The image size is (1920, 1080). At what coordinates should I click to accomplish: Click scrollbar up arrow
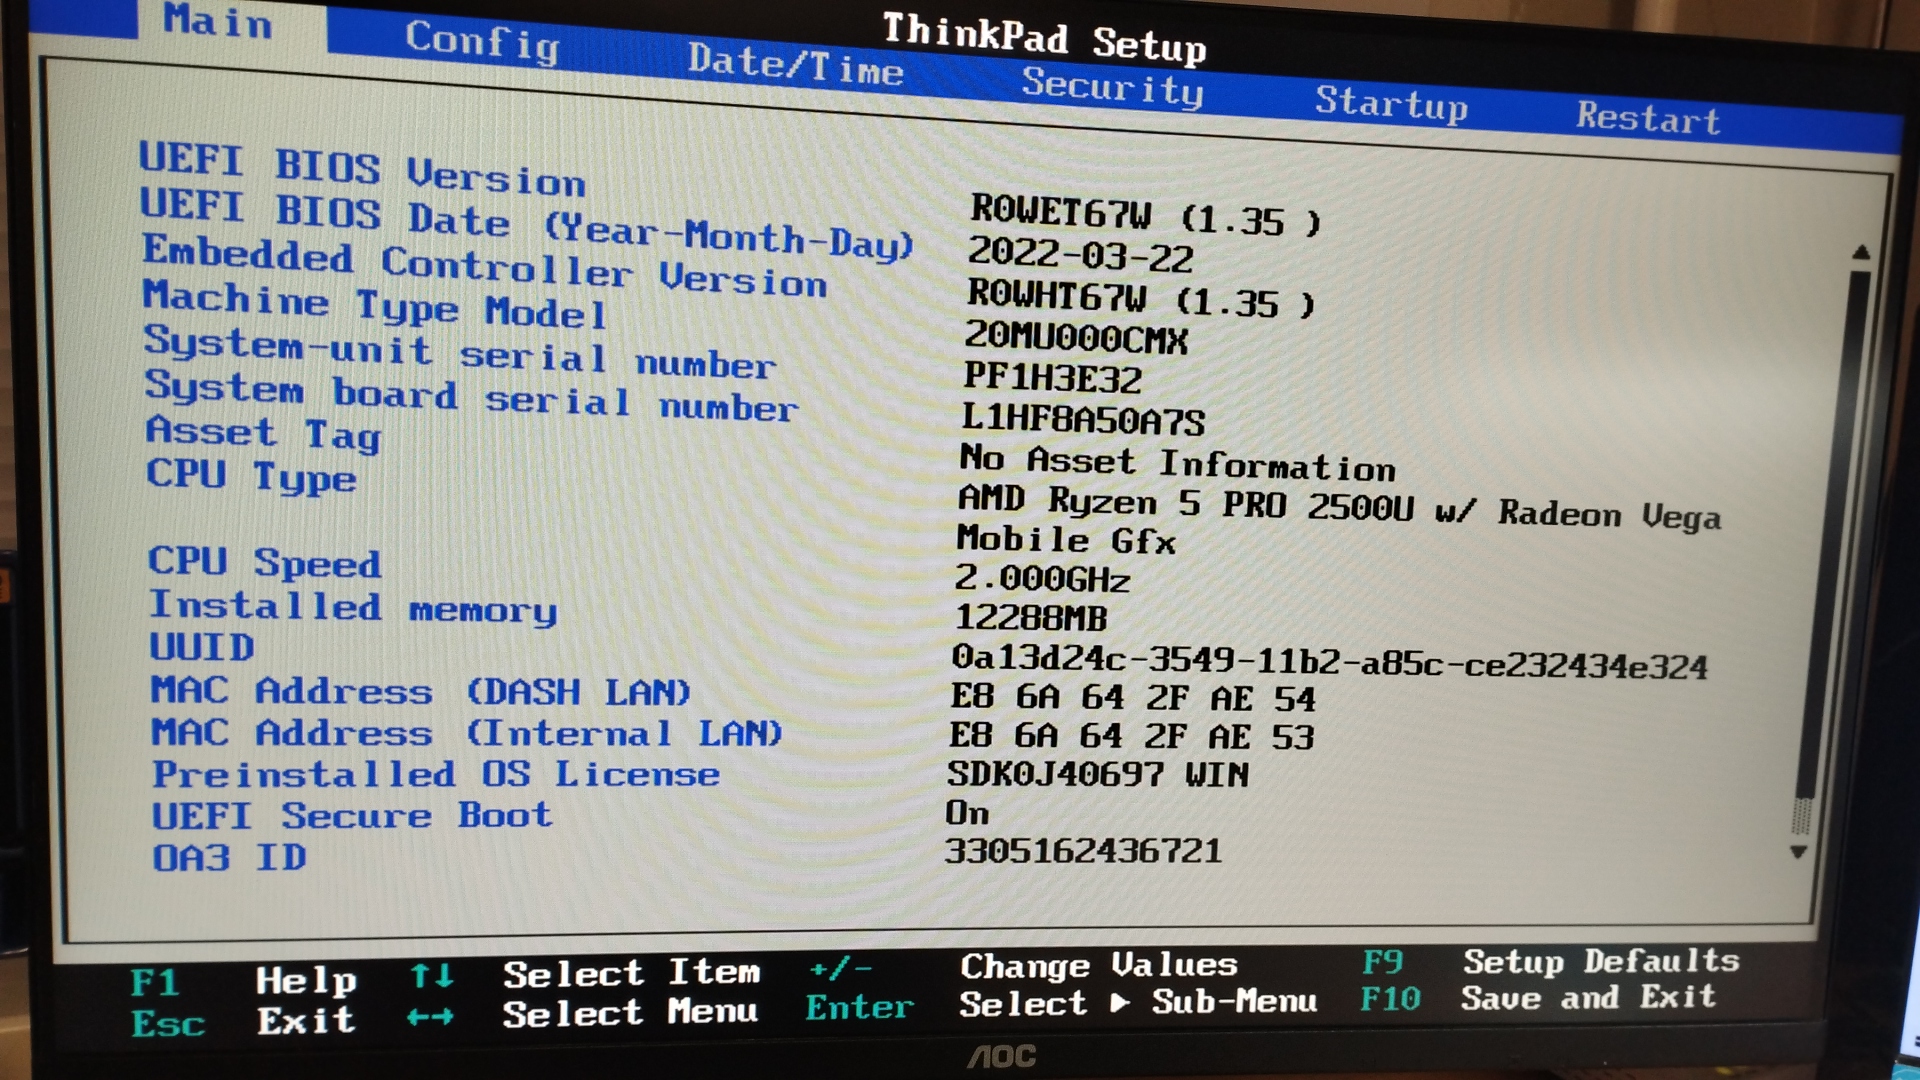point(1860,253)
